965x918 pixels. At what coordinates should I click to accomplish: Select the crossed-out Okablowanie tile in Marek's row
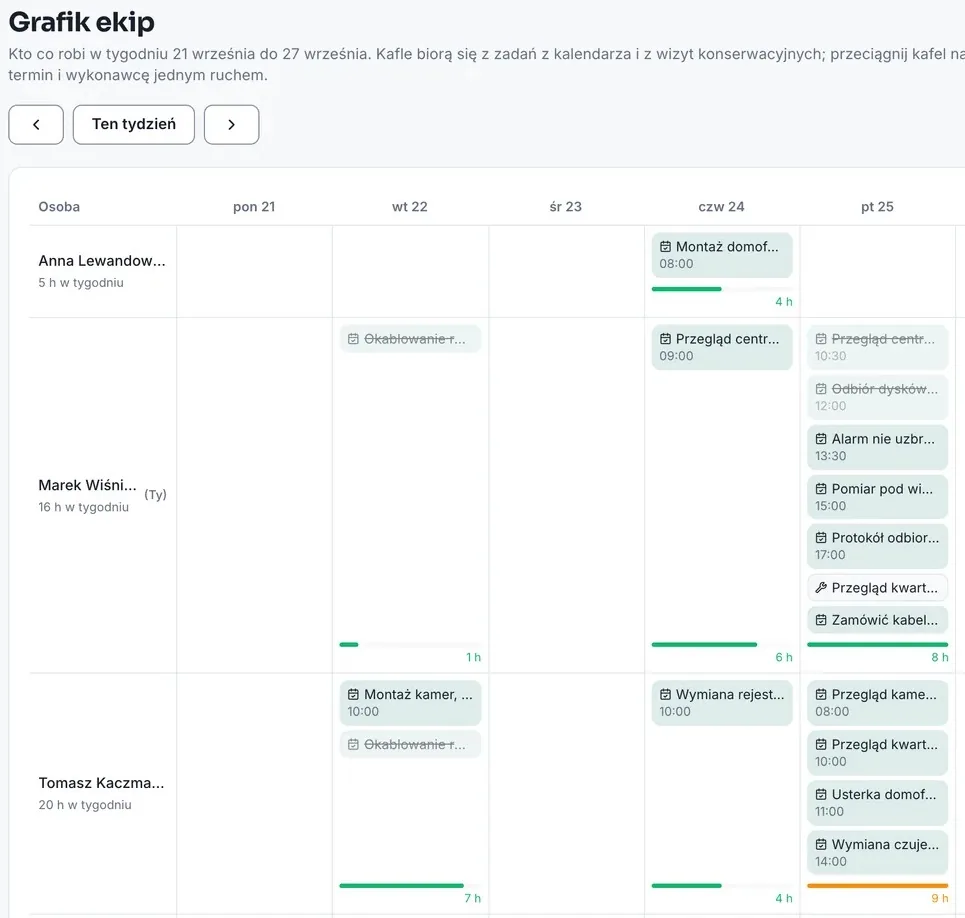point(410,339)
